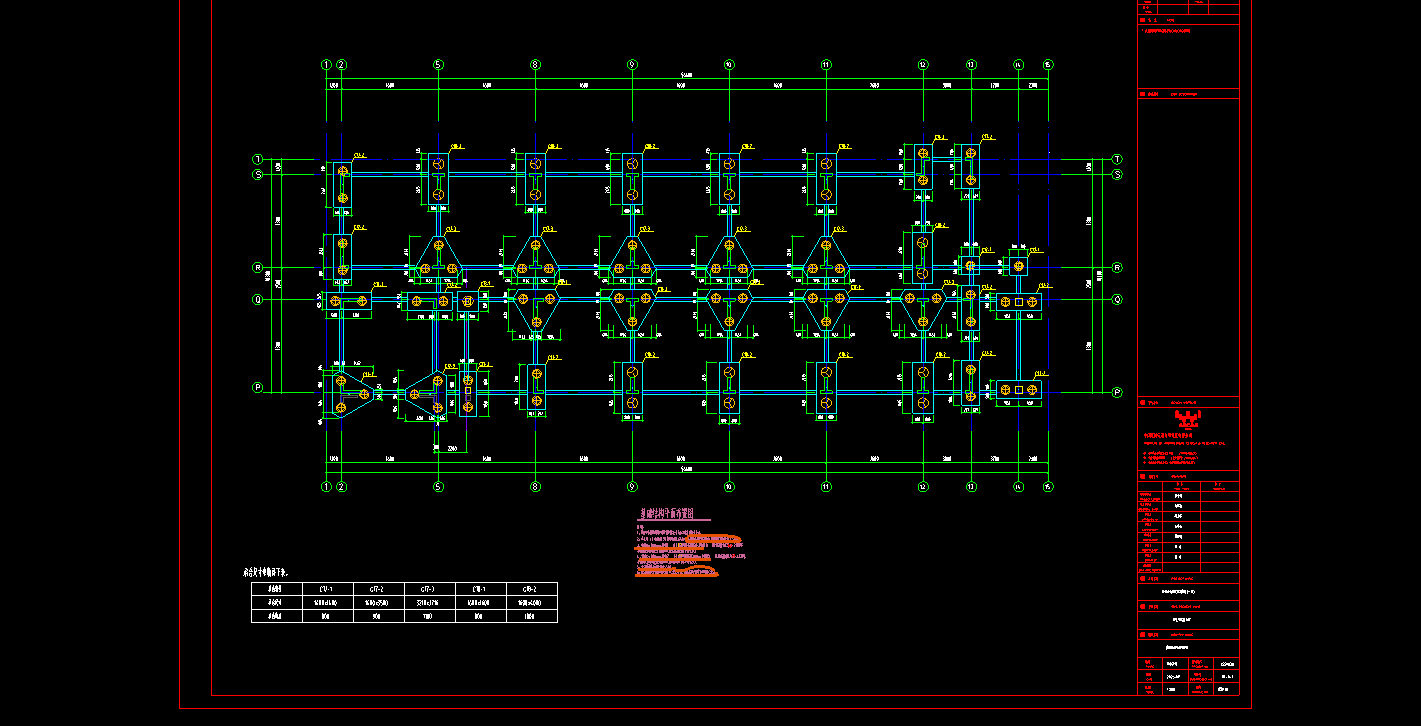Pick axis bubble 10 above the plan

point(729,65)
